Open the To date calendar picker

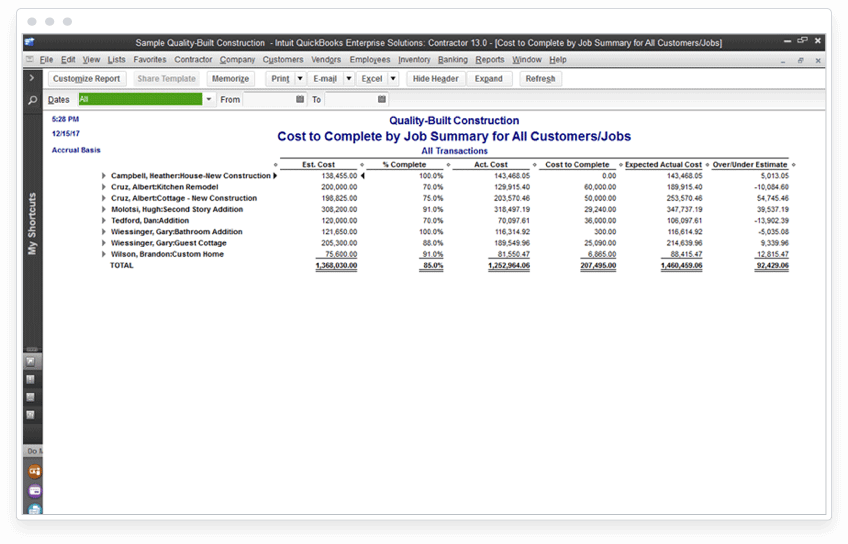381,99
